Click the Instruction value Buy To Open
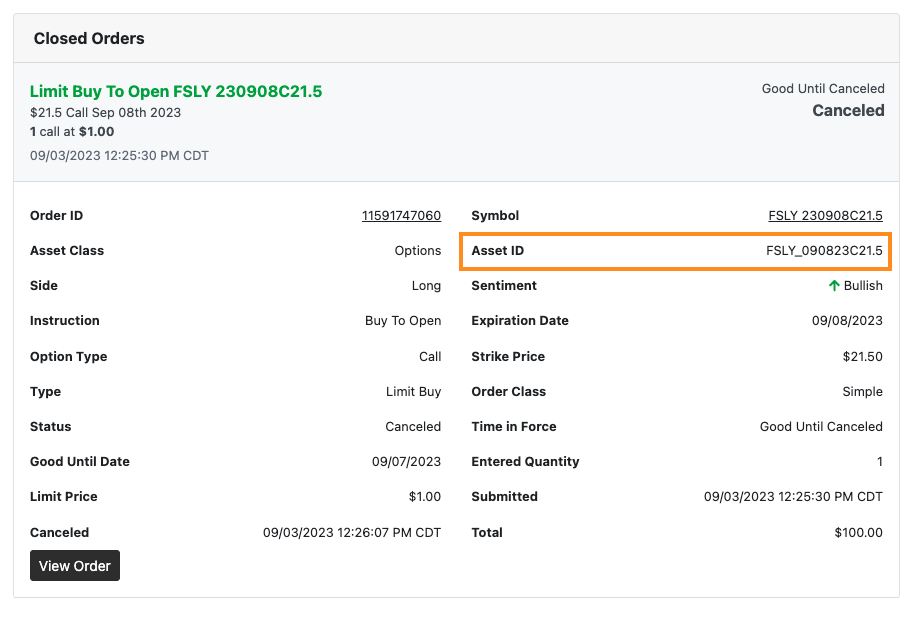 402,321
